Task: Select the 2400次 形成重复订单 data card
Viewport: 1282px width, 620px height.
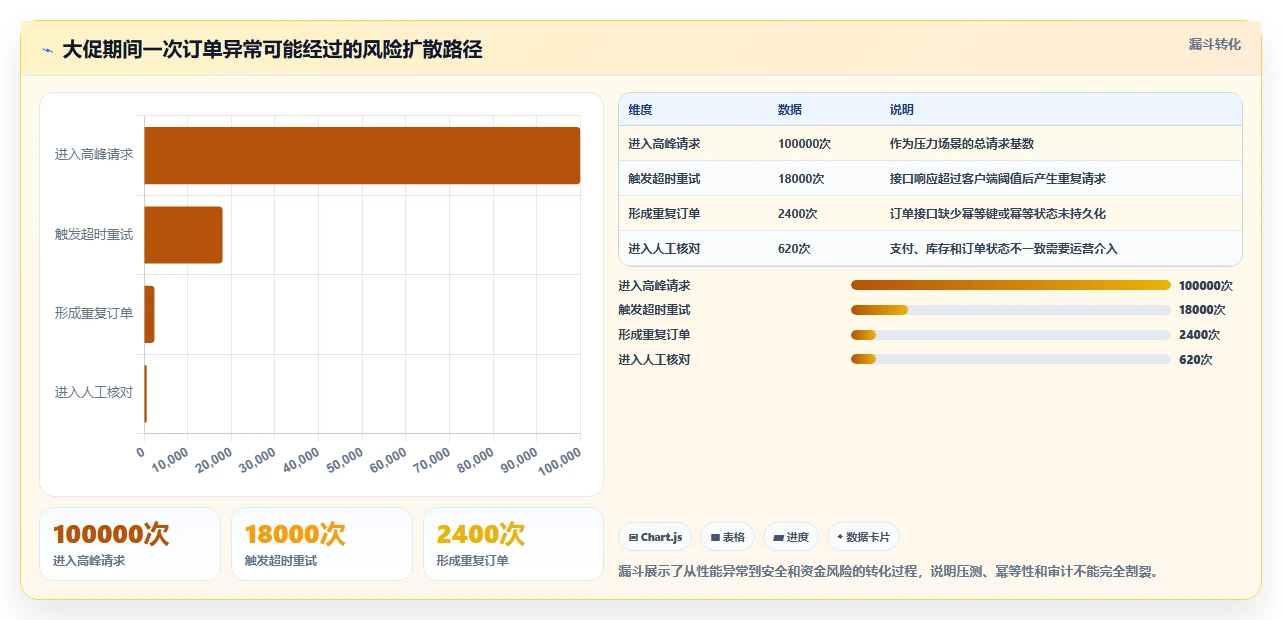Action: pyautogui.click(x=514, y=544)
